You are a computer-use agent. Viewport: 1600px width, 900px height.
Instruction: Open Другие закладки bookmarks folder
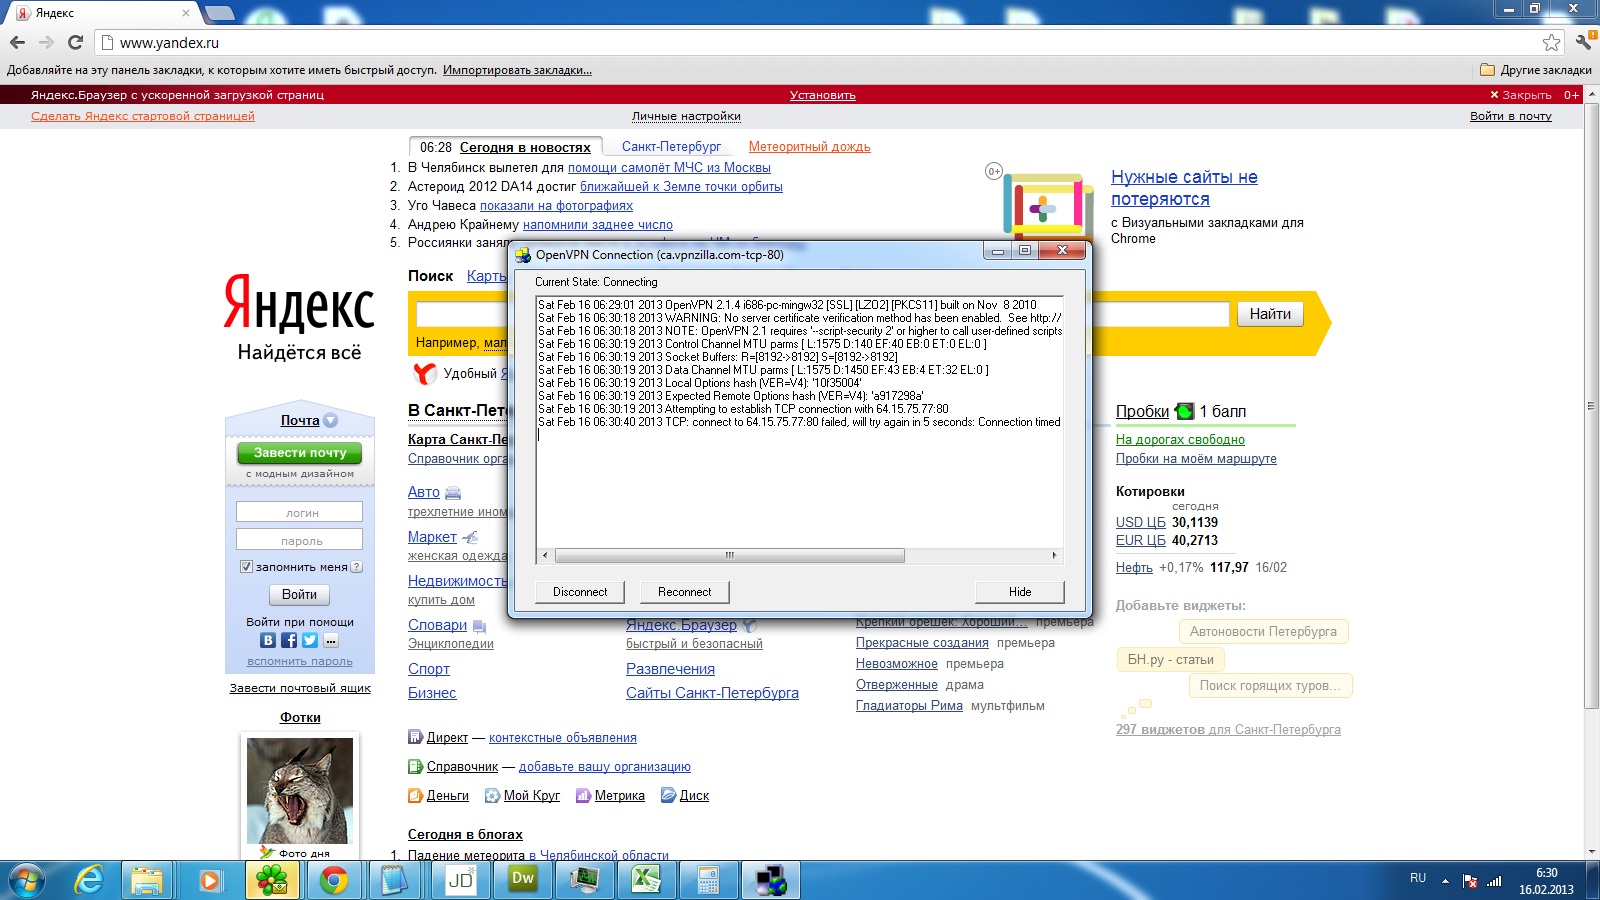1535,70
